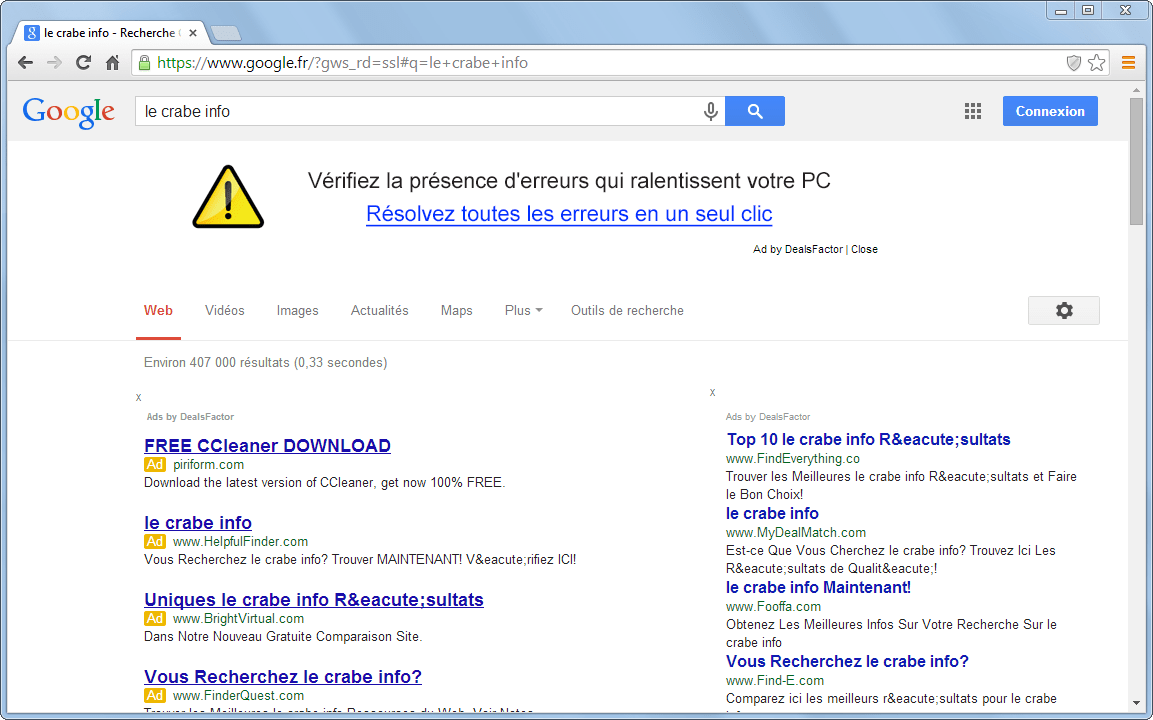This screenshot has width=1153, height=720.
Task: Click the blue magnifier search button
Action: click(x=754, y=111)
